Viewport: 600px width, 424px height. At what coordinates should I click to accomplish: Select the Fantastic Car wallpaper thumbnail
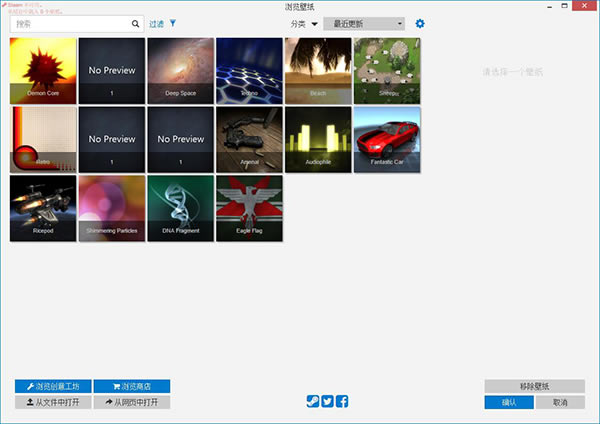tap(387, 140)
